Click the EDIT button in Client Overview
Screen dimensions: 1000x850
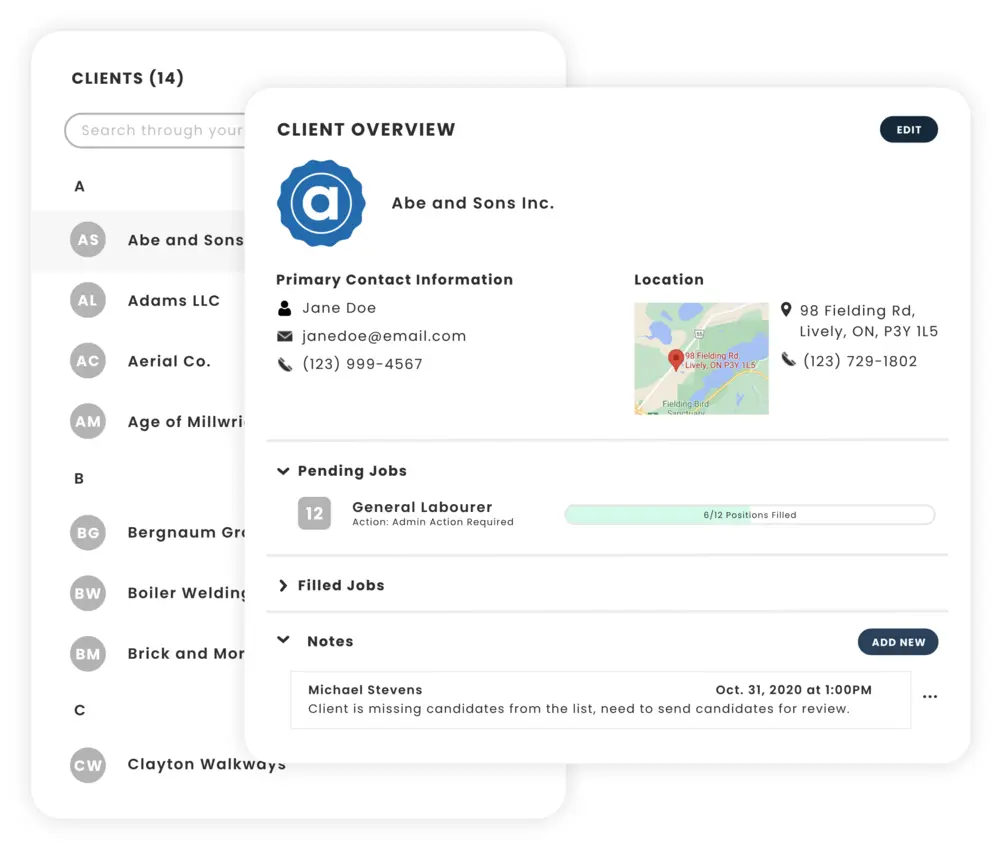pos(908,129)
